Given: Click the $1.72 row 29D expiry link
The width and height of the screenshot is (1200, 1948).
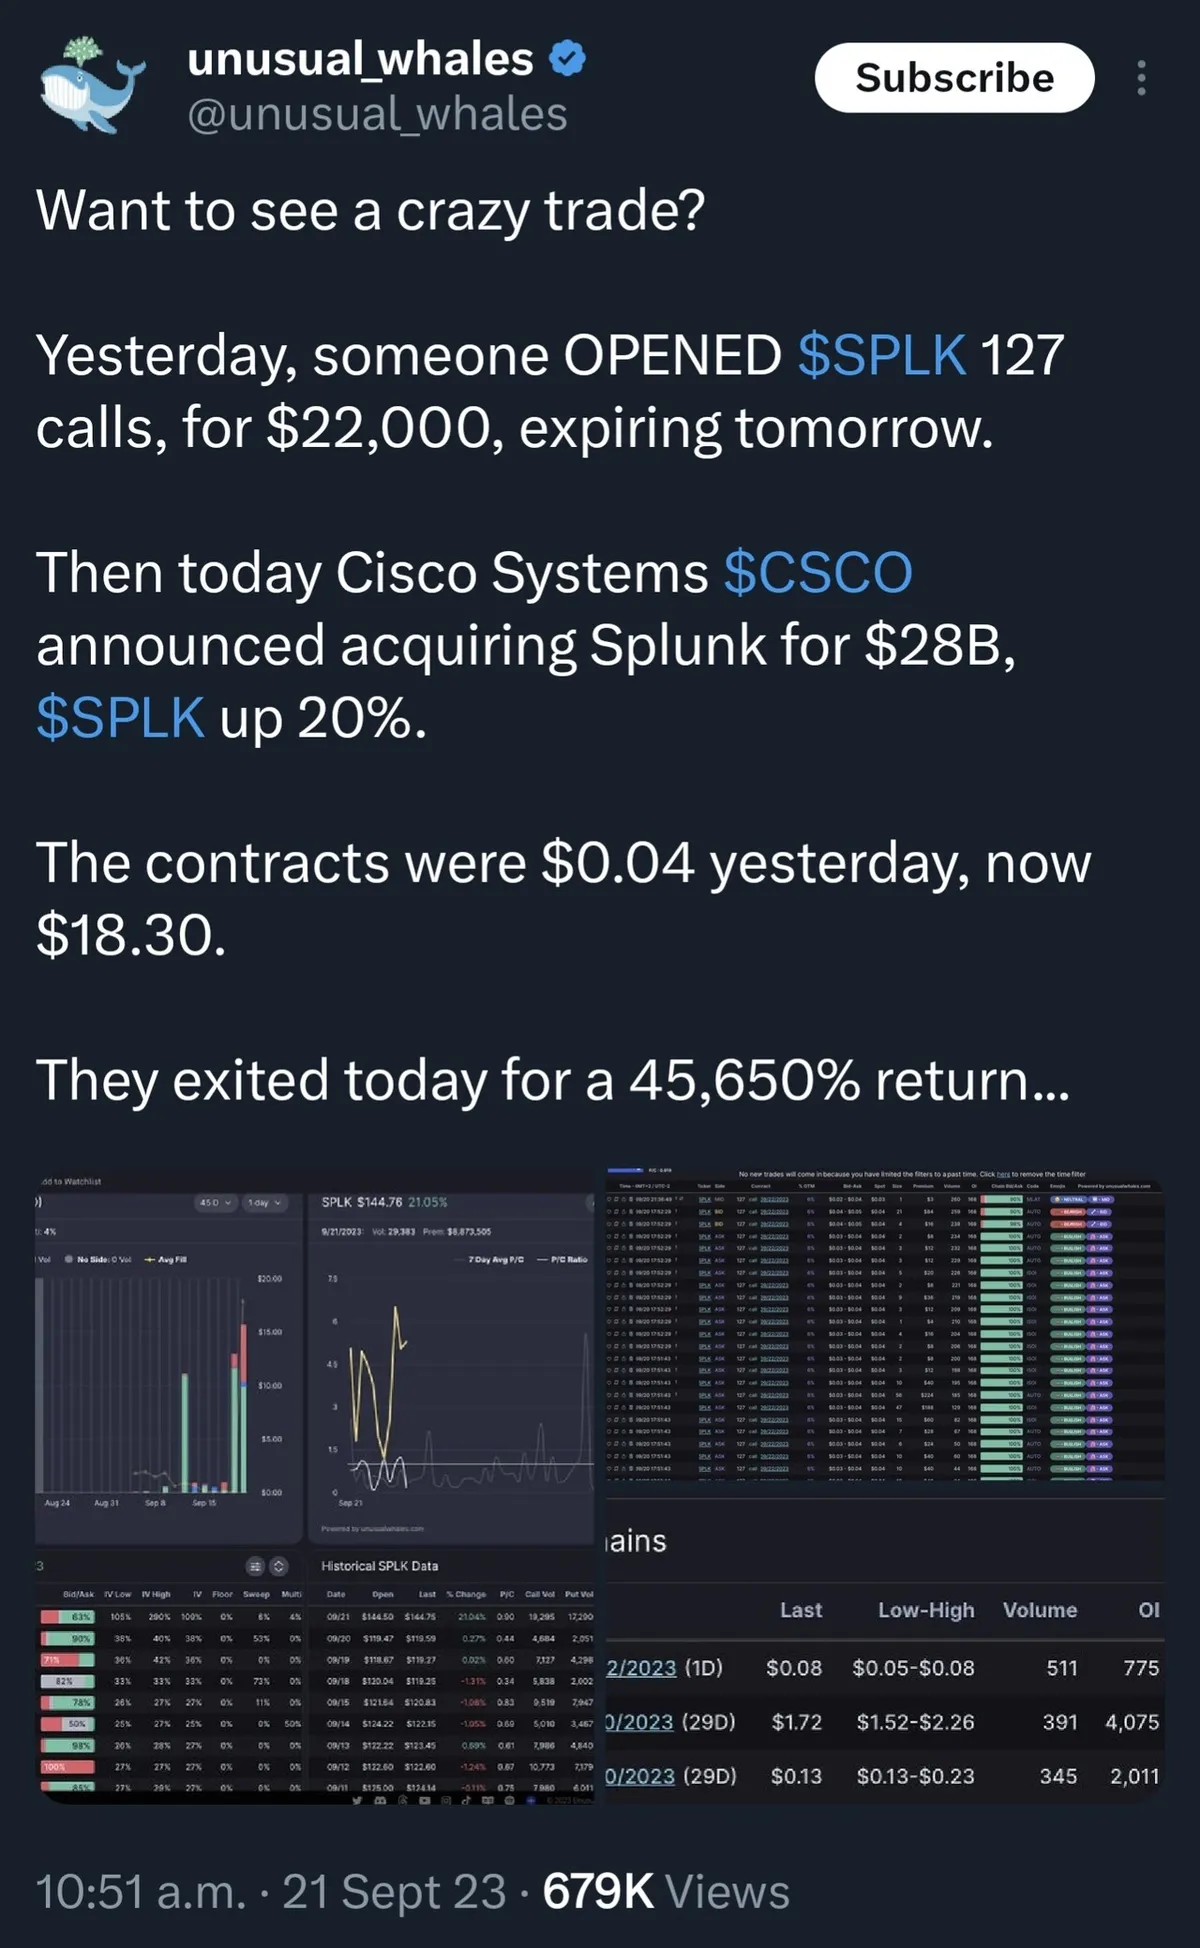Looking at the screenshot, I should 640,1722.
